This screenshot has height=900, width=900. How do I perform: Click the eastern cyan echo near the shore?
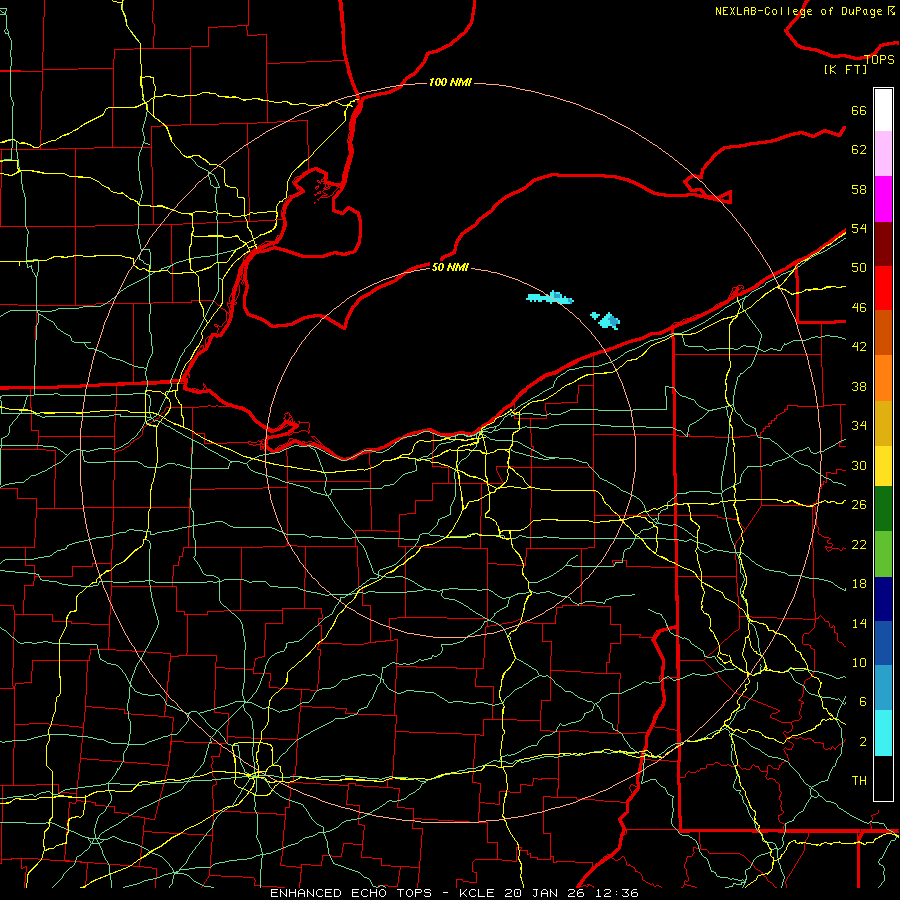coord(607,320)
